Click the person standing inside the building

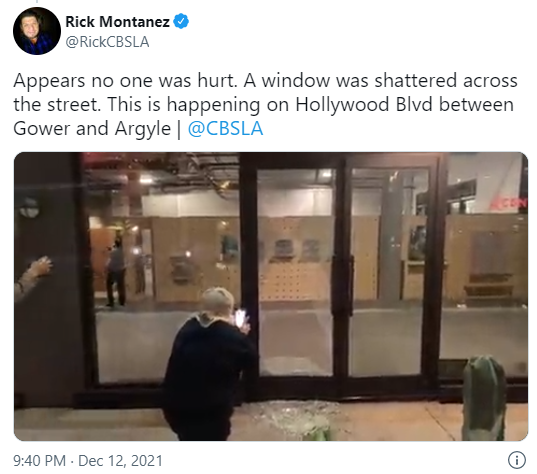115,272
